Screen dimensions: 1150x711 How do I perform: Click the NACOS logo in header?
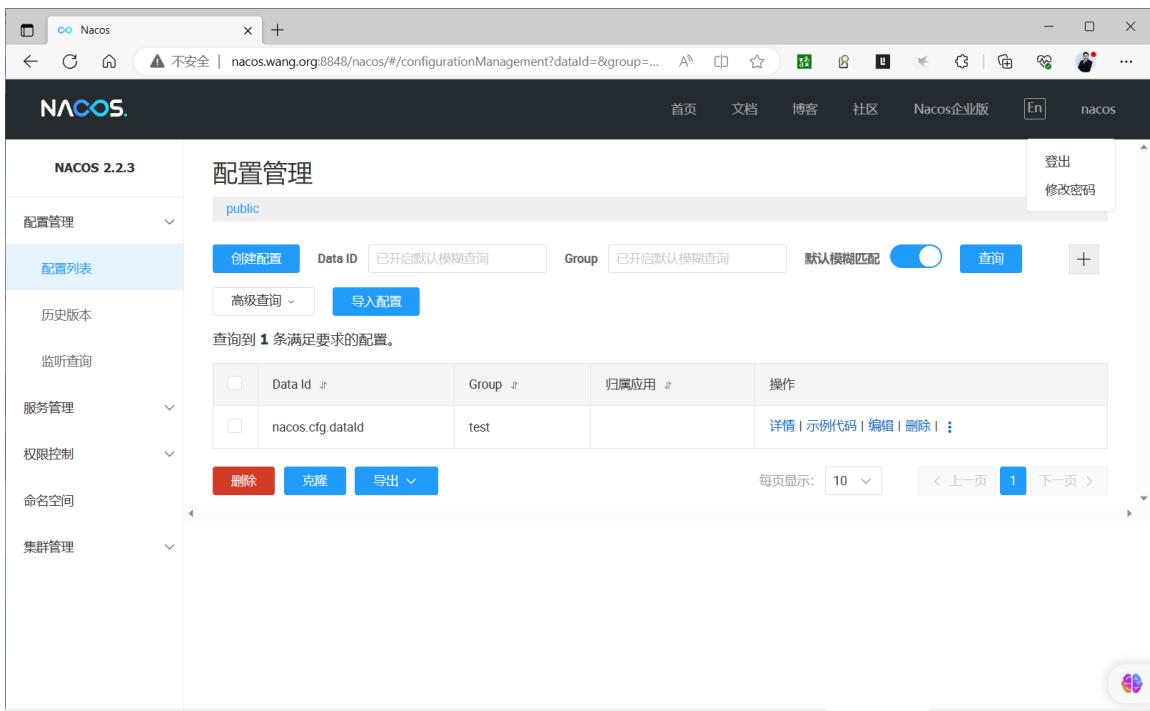[x=84, y=109]
